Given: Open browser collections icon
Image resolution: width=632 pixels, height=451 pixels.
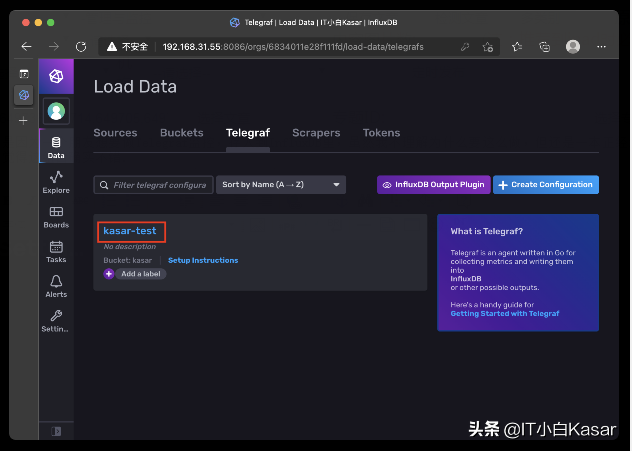Looking at the screenshot, I should (545, 47).
